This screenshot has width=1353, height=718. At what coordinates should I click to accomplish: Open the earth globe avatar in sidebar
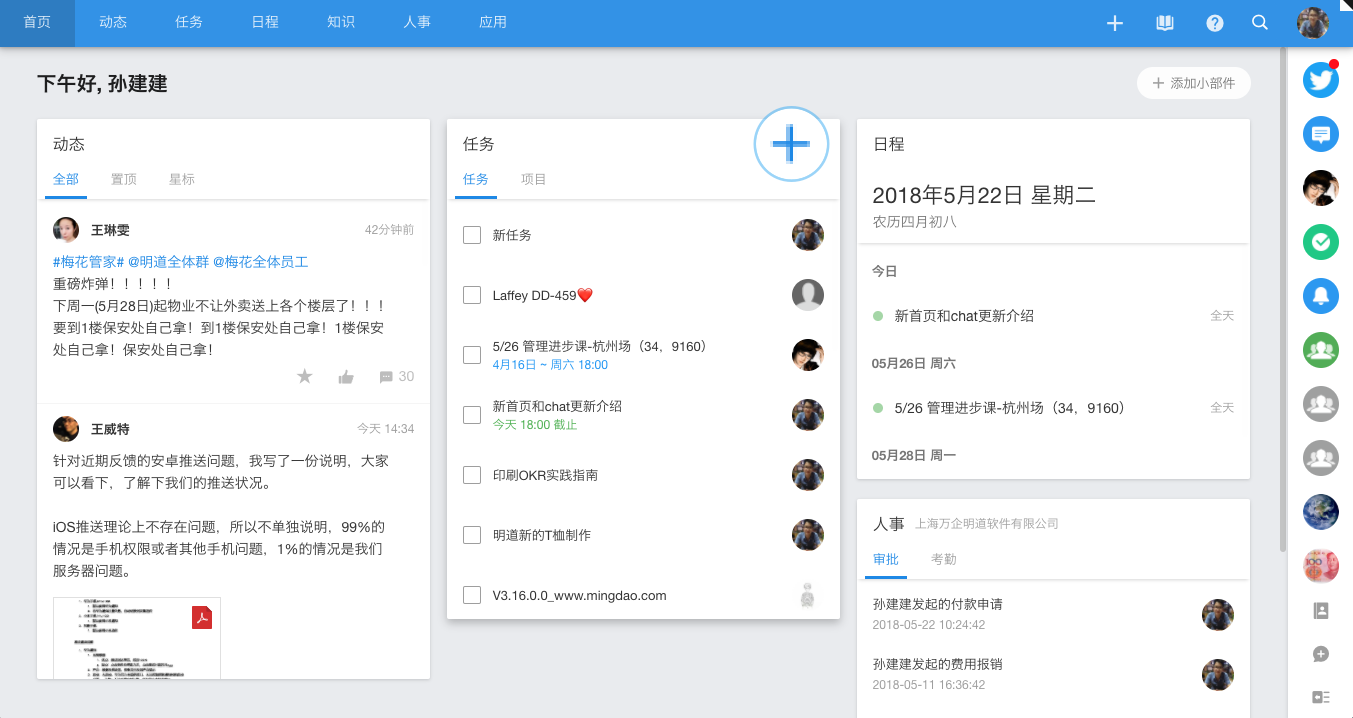pyautogui.click(x=1321, y=512)
